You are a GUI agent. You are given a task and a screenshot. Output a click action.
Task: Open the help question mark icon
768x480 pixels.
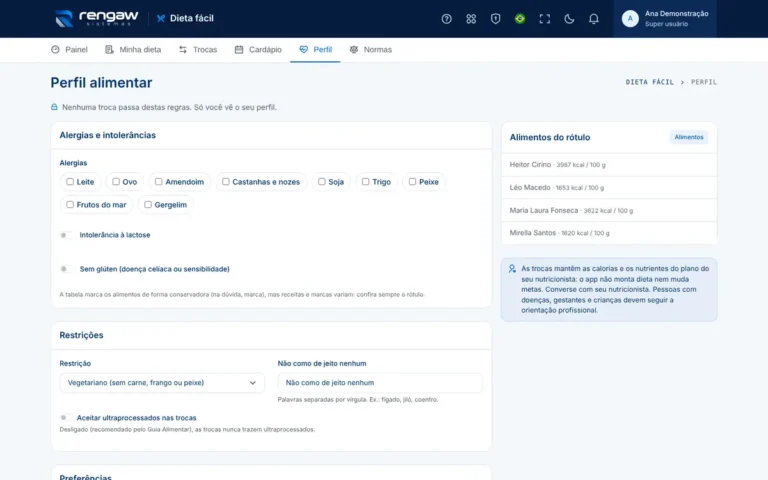[x=446, y=19]
